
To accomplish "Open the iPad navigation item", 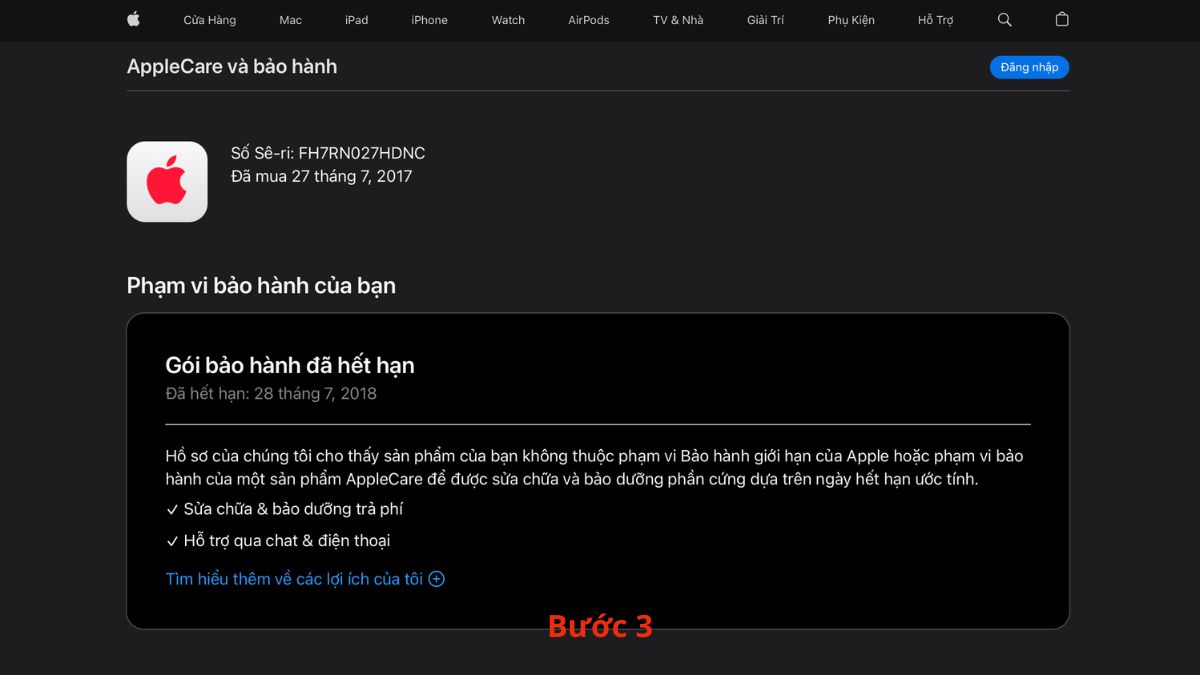I will pos(356,19).
